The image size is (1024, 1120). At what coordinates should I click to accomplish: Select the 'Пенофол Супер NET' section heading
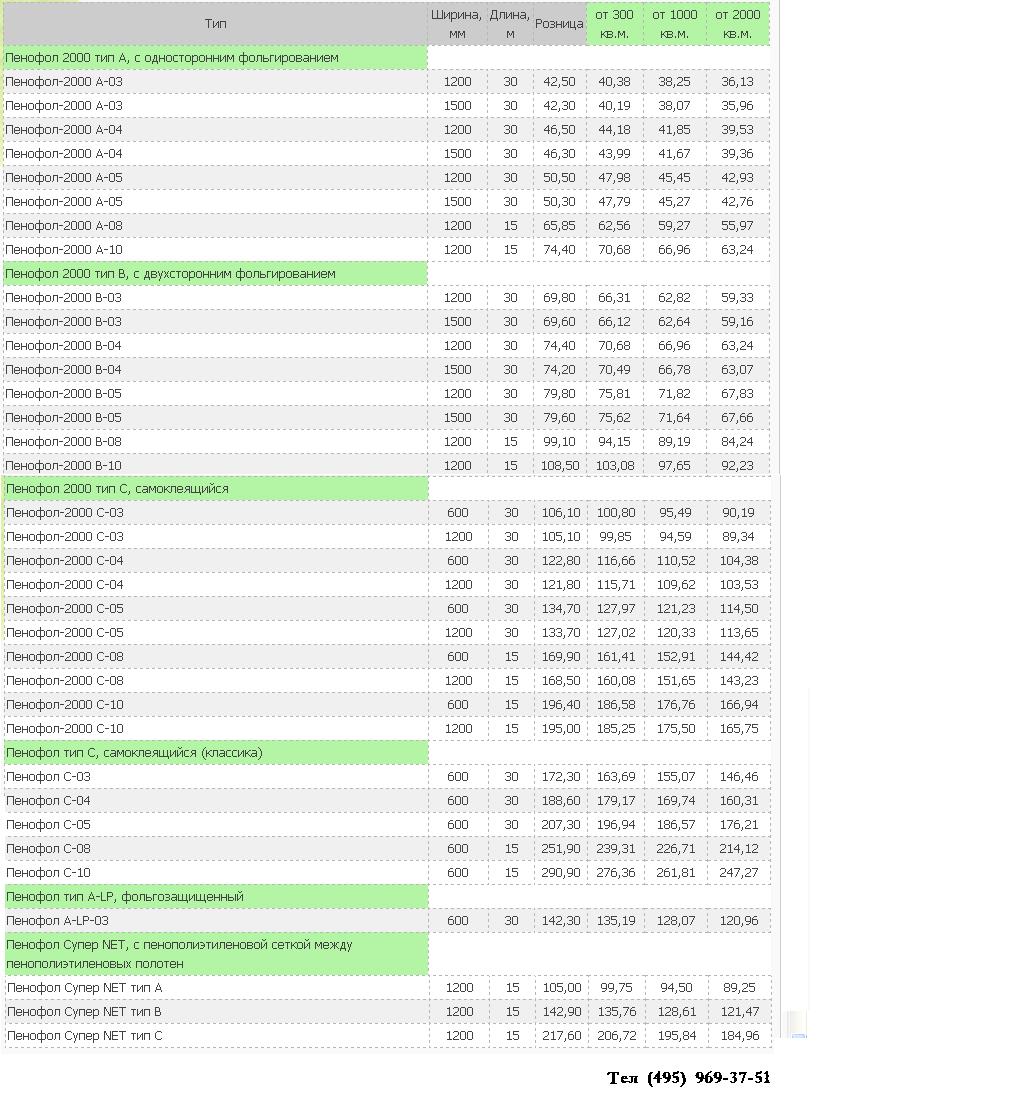(x=216, y=954)
